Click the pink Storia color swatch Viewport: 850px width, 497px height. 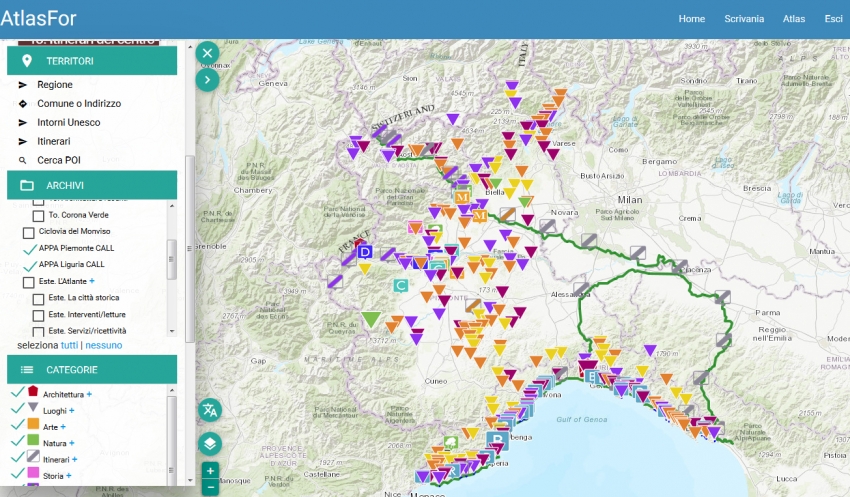point(33,472)
